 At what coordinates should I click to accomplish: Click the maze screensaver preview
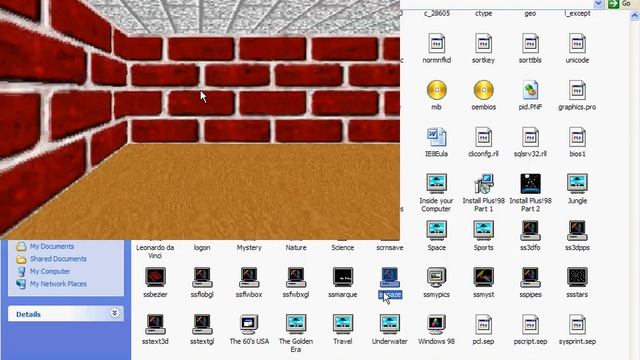click(x=200, y=120)
